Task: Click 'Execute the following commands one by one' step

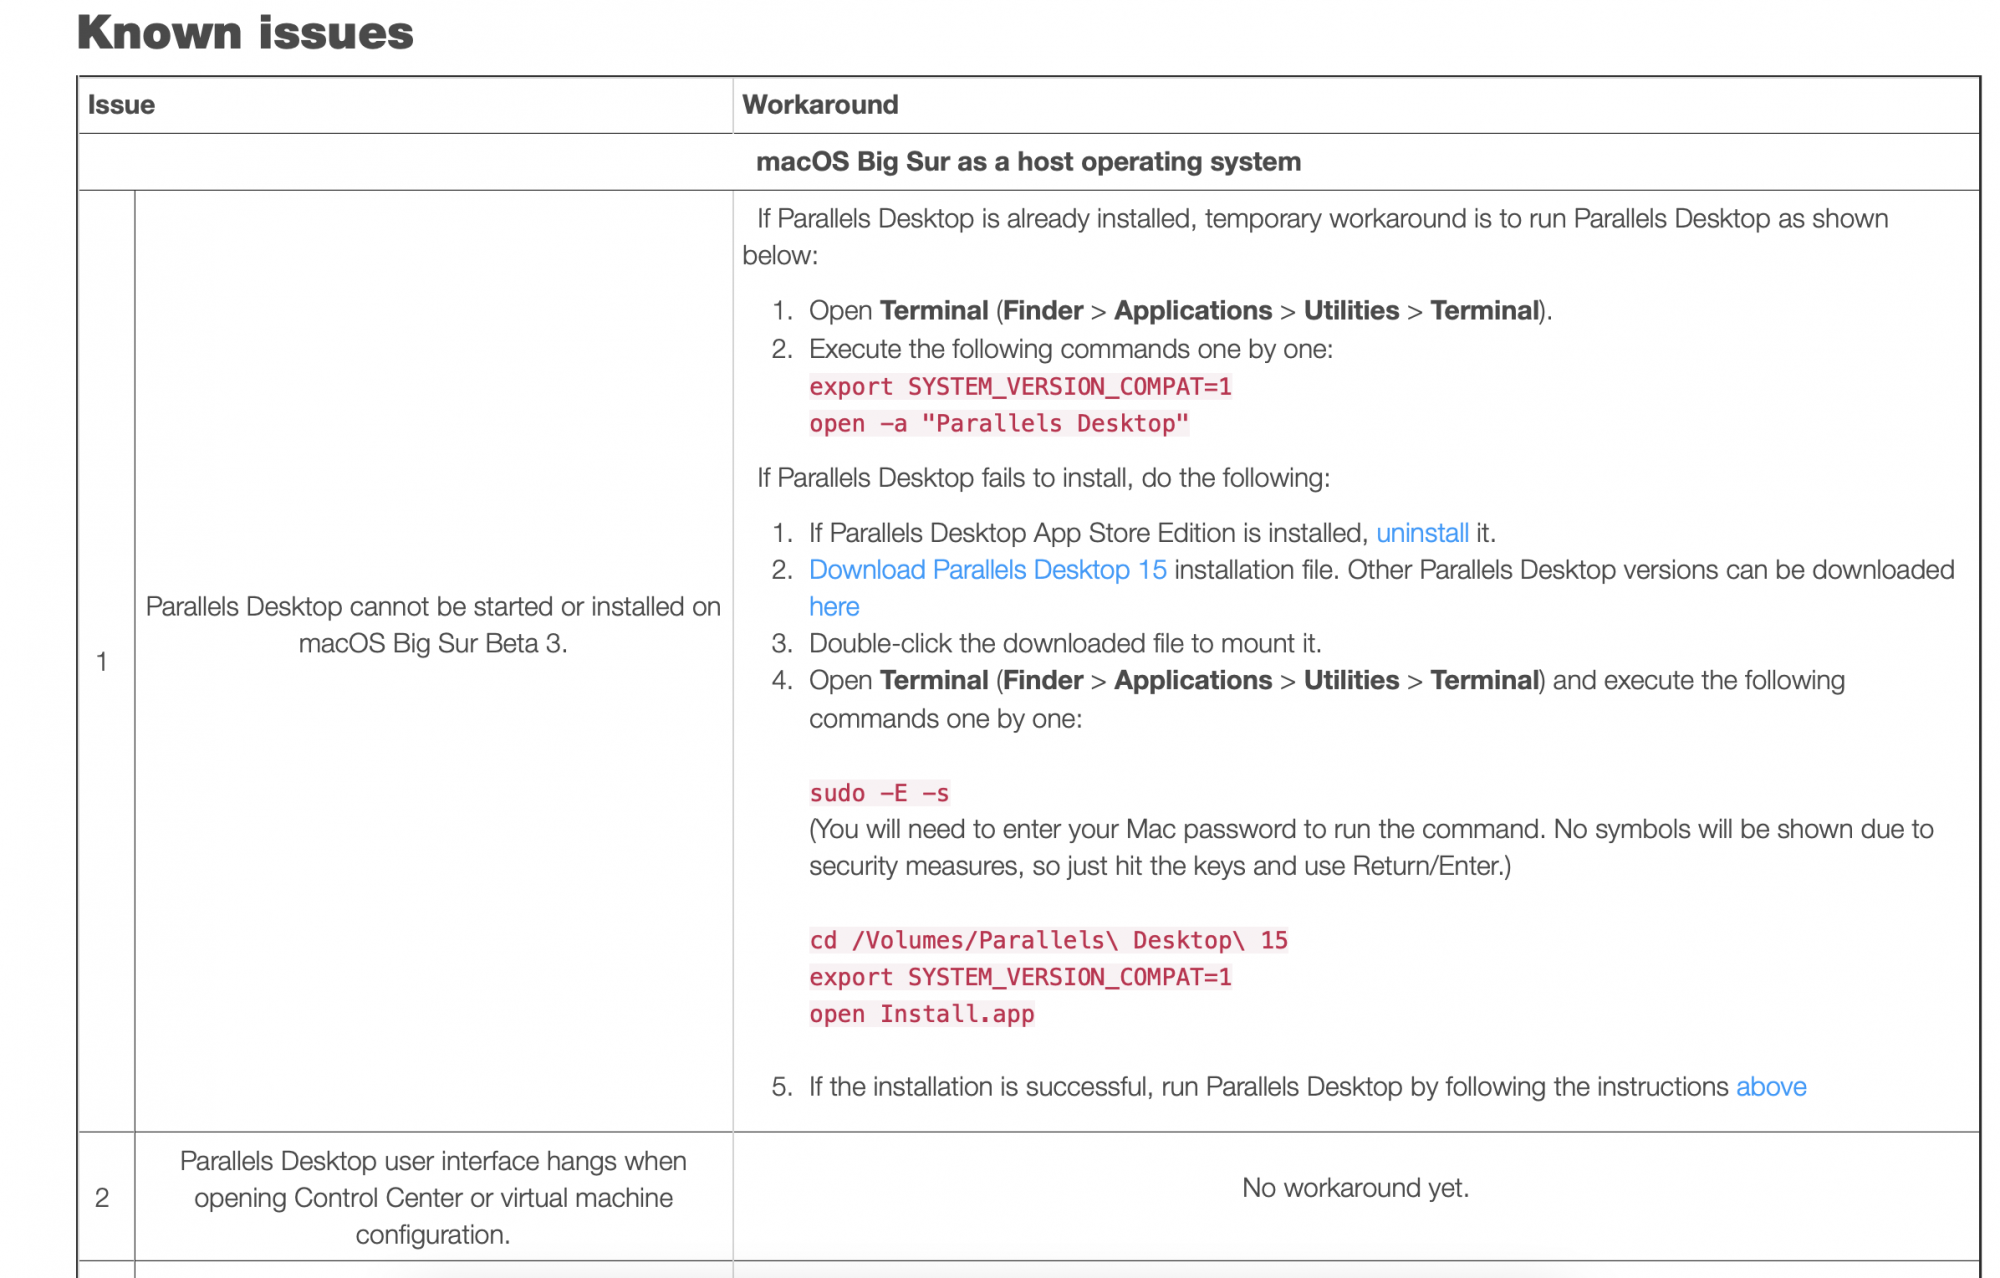Action: point(1070,349)
